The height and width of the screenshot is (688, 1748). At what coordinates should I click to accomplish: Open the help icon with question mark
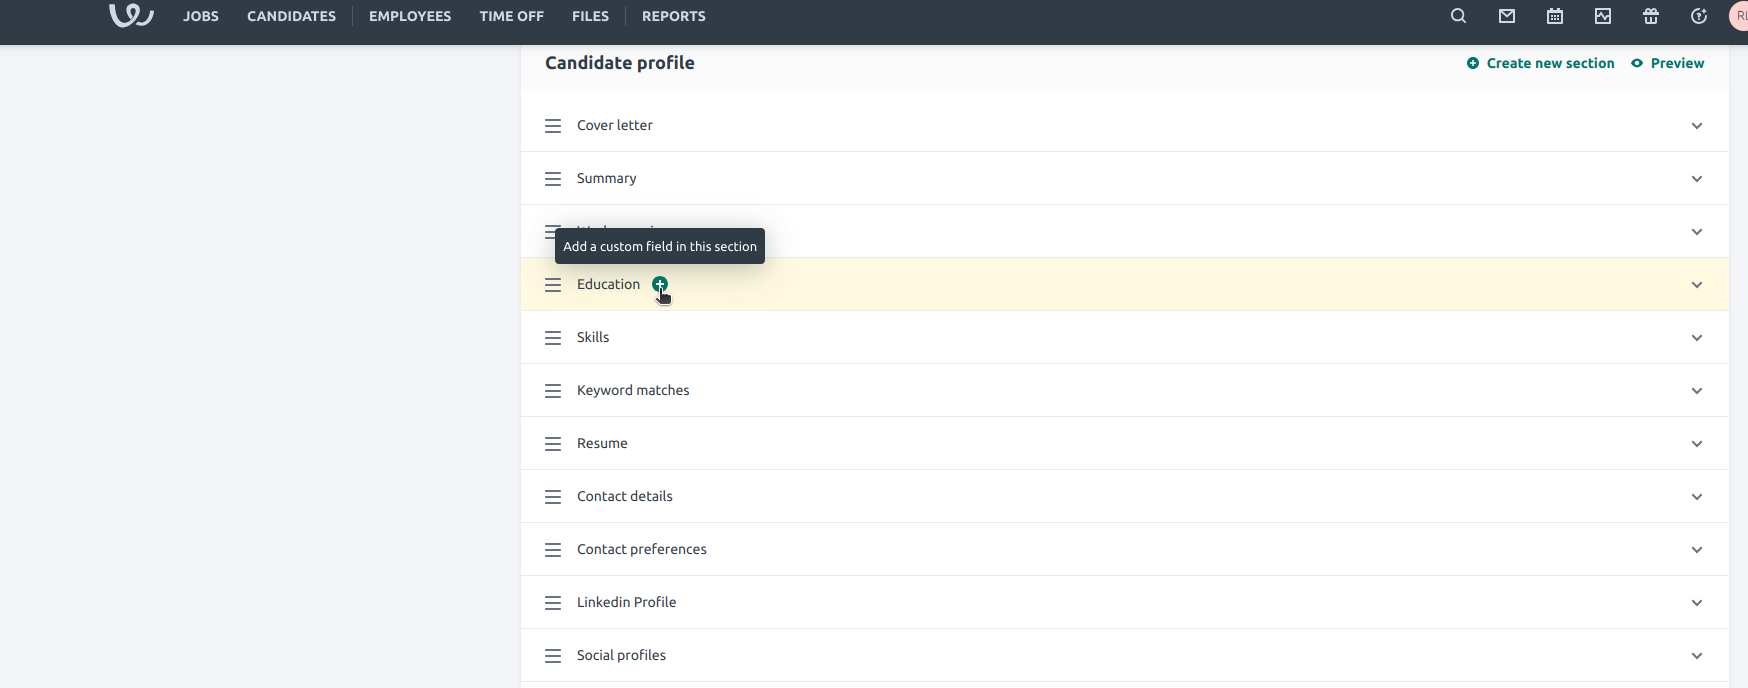[x=1698, y=16]
